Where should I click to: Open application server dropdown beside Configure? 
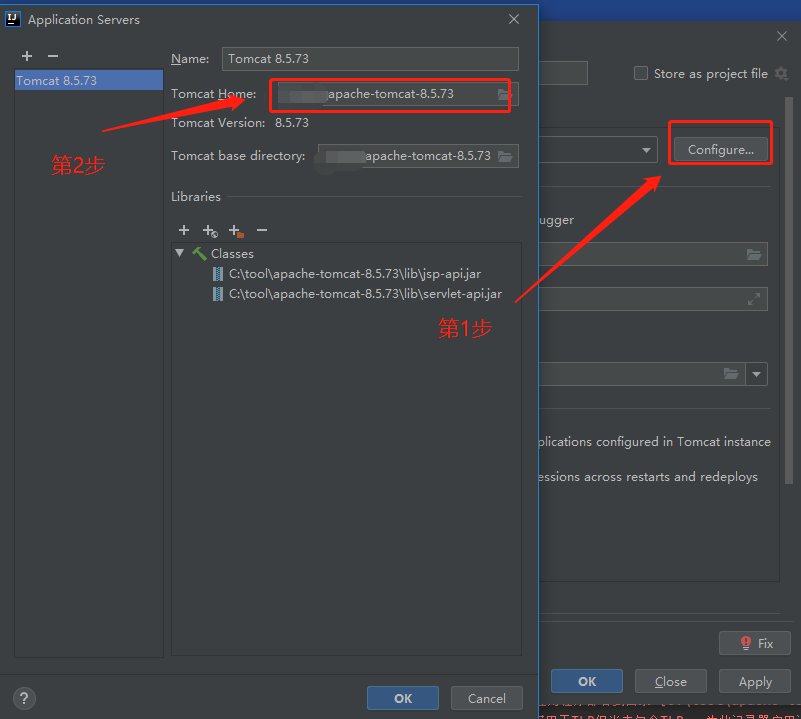(x=646, y=150)
